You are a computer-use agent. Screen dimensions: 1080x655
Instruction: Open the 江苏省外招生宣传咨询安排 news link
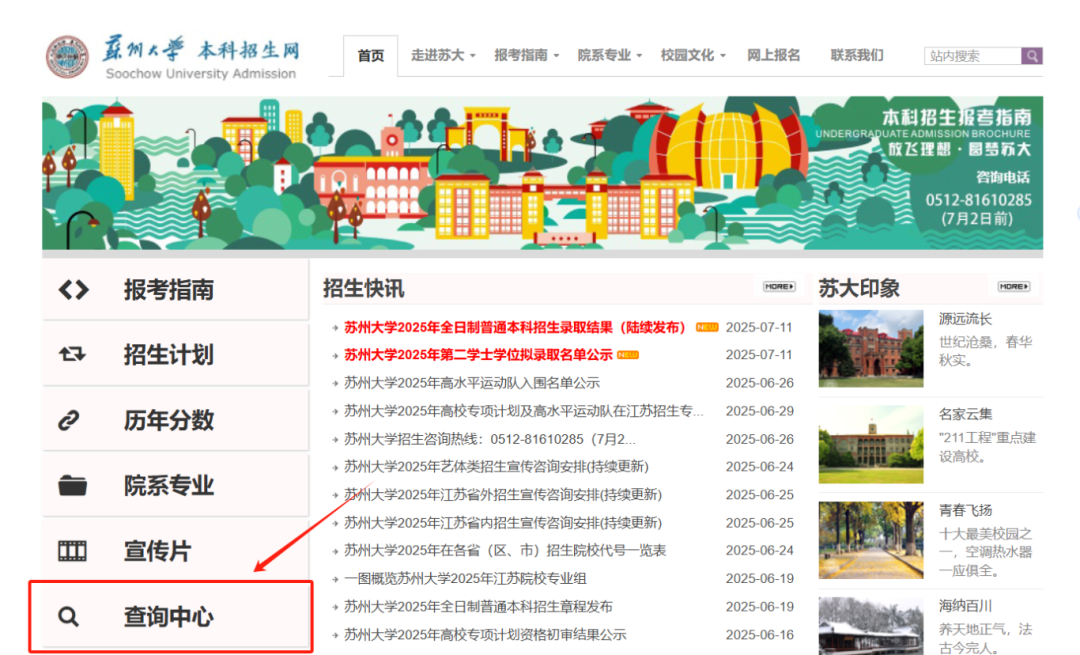[x=503, y=495]
